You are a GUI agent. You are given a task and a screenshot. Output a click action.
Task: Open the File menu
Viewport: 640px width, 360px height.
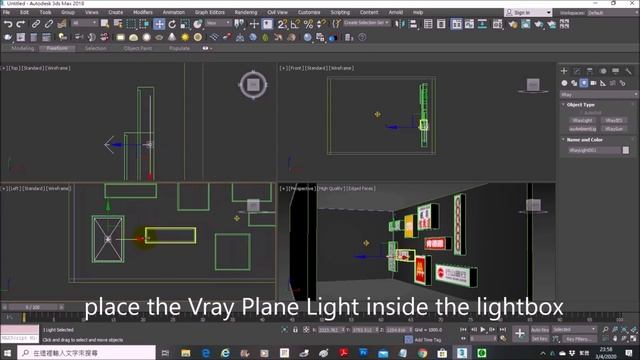pos(6,12)
